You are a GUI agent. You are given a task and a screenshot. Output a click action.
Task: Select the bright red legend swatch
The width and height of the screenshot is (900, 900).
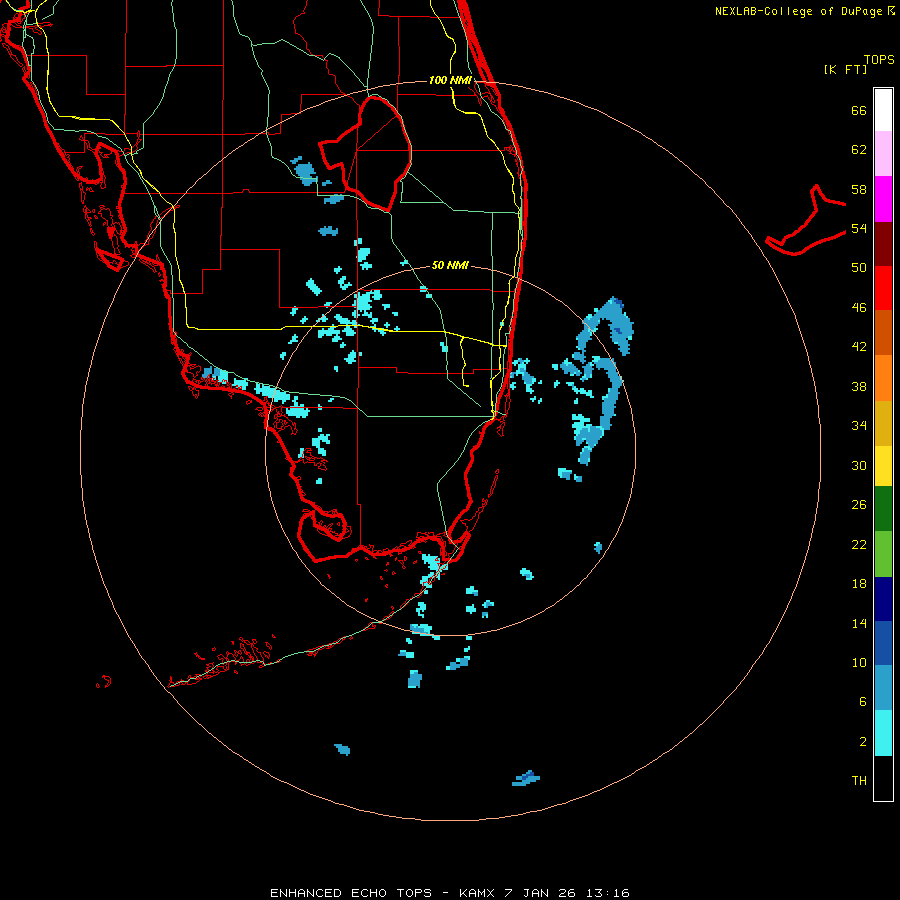pyautogui.click(x=883, y=288)
